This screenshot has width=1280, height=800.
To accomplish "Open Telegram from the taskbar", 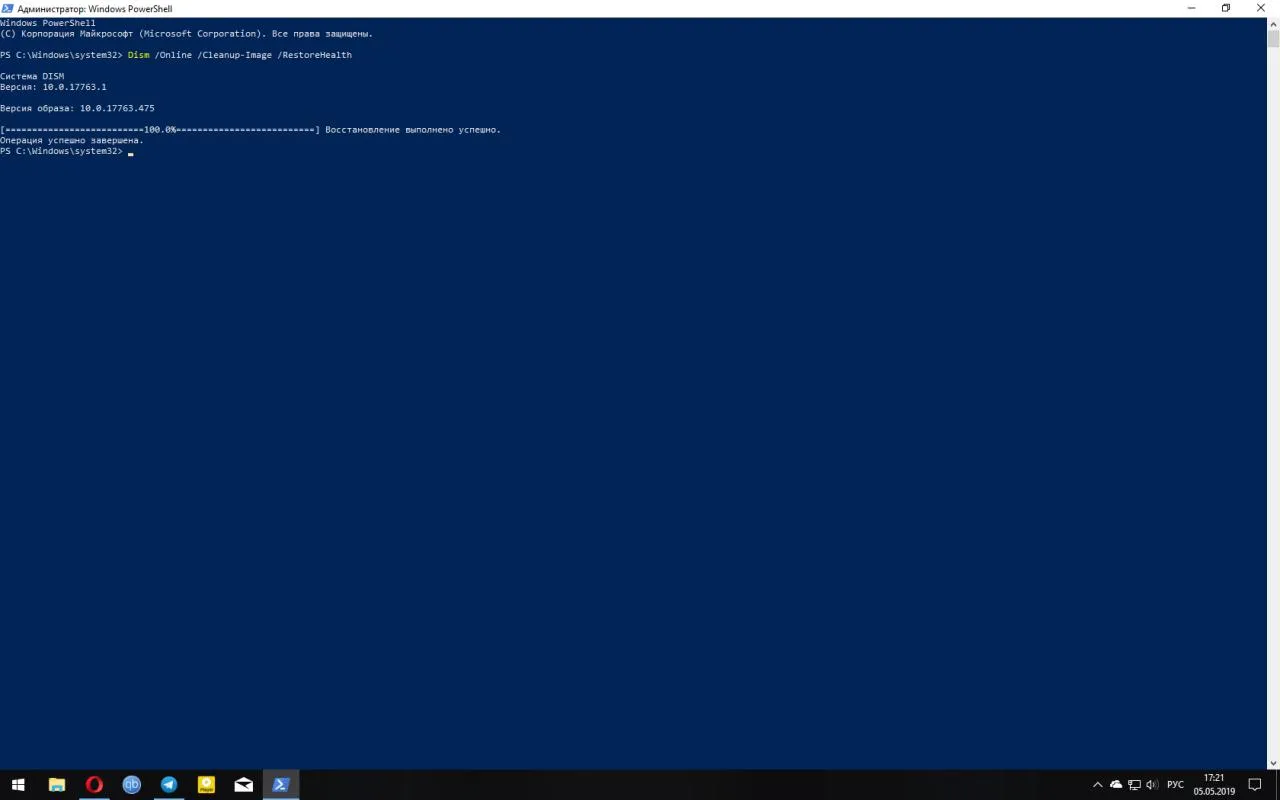I will (169, 785).
